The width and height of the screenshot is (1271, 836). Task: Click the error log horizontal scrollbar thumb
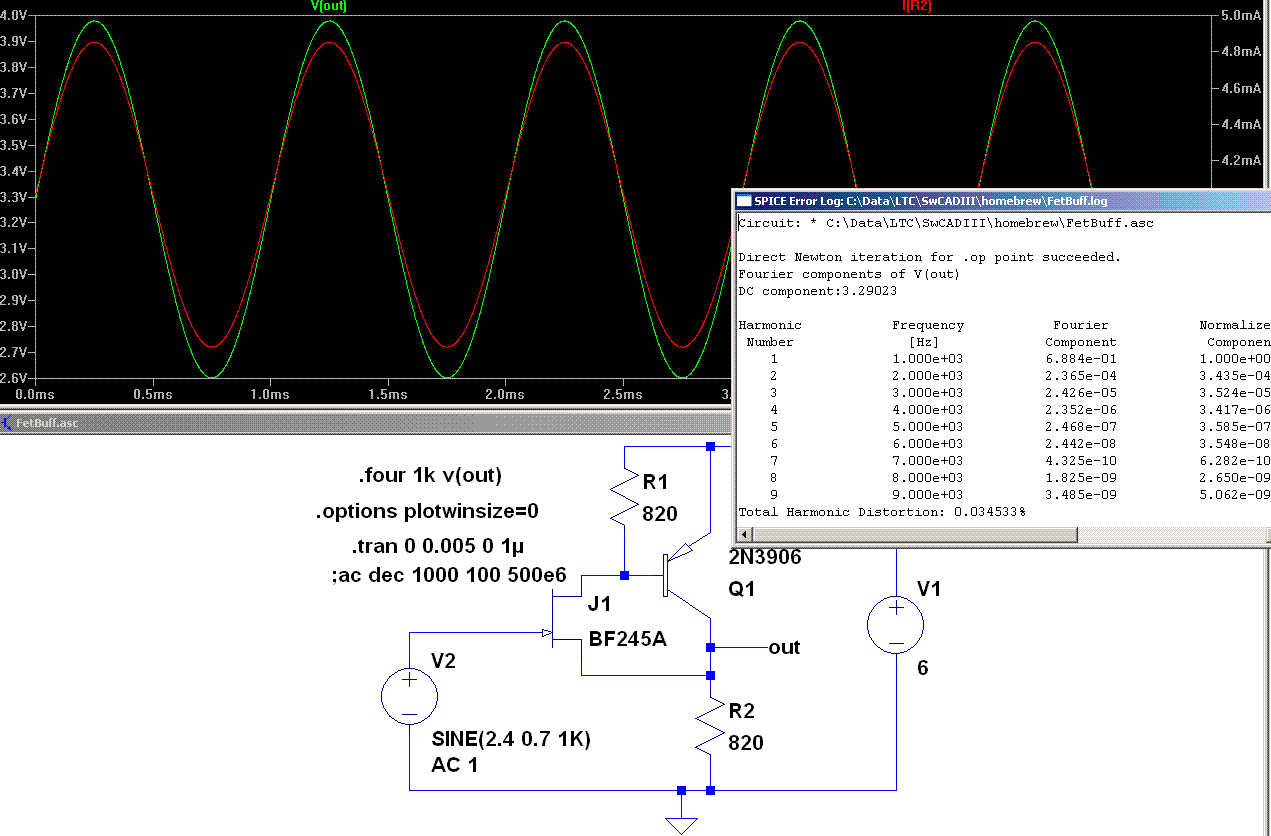pos(915,535)
